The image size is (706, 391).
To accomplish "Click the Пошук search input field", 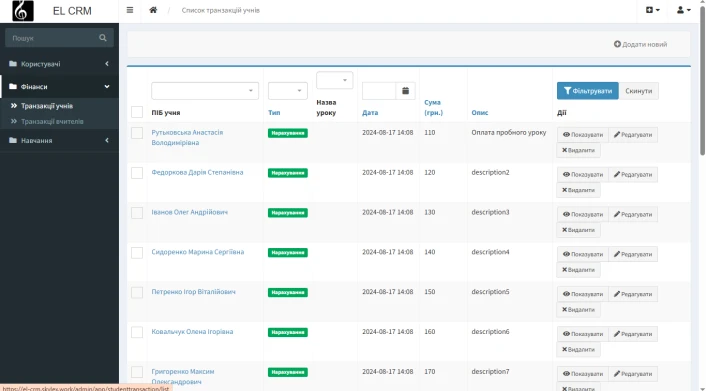I will (x=53, y=38).
